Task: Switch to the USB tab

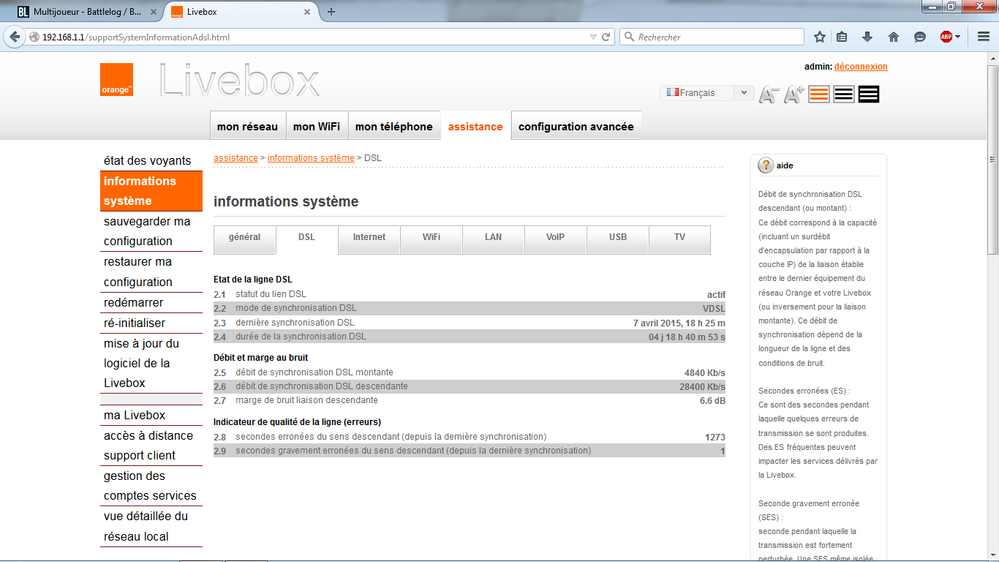Action: pos(617,238)
